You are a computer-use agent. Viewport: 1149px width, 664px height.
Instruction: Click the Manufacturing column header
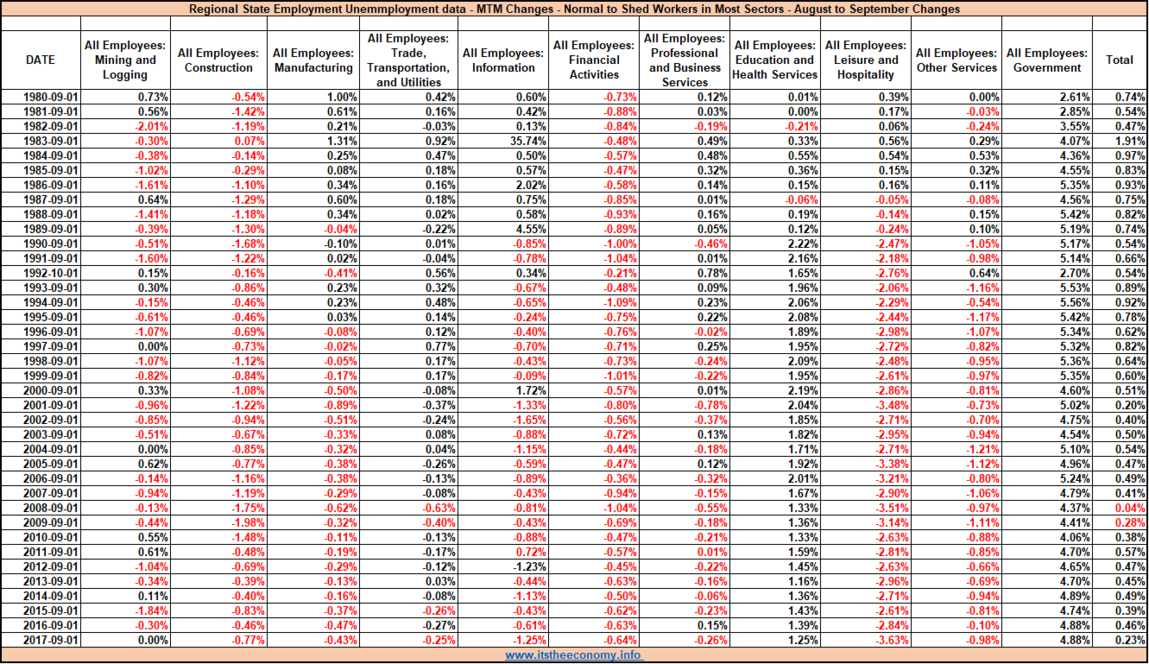point(313,60)
